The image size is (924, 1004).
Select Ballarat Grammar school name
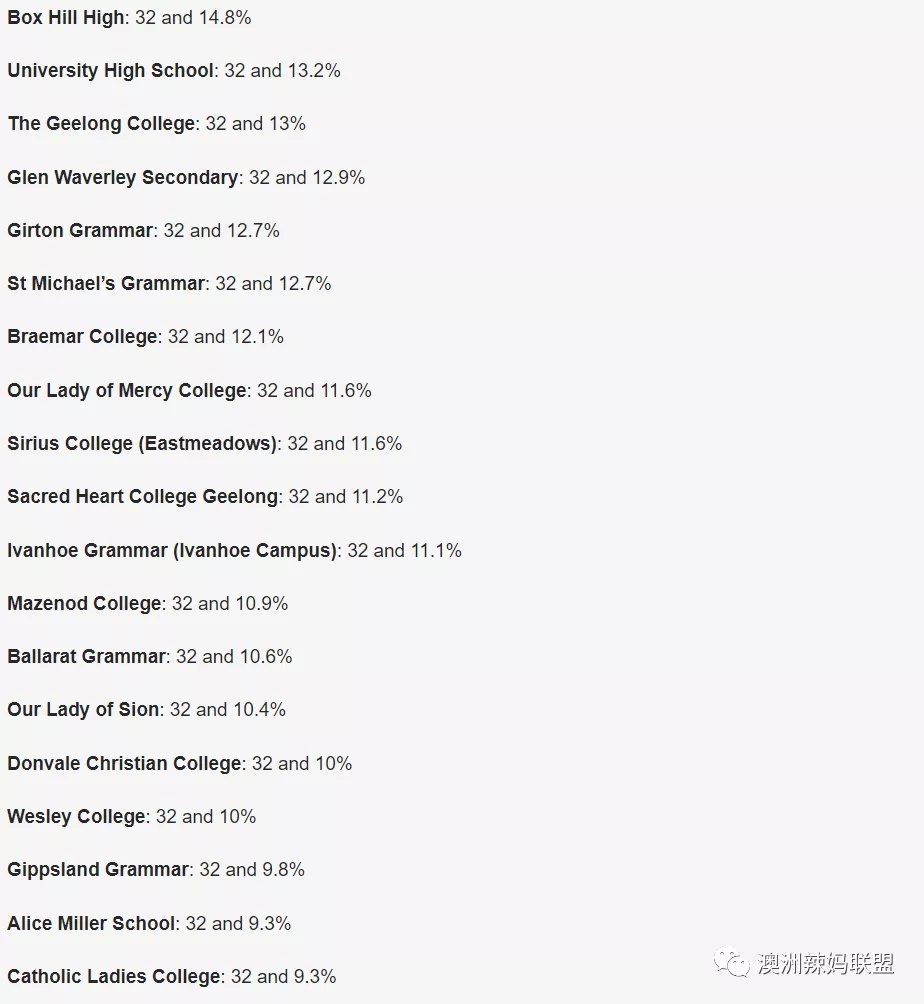[86, 657]
